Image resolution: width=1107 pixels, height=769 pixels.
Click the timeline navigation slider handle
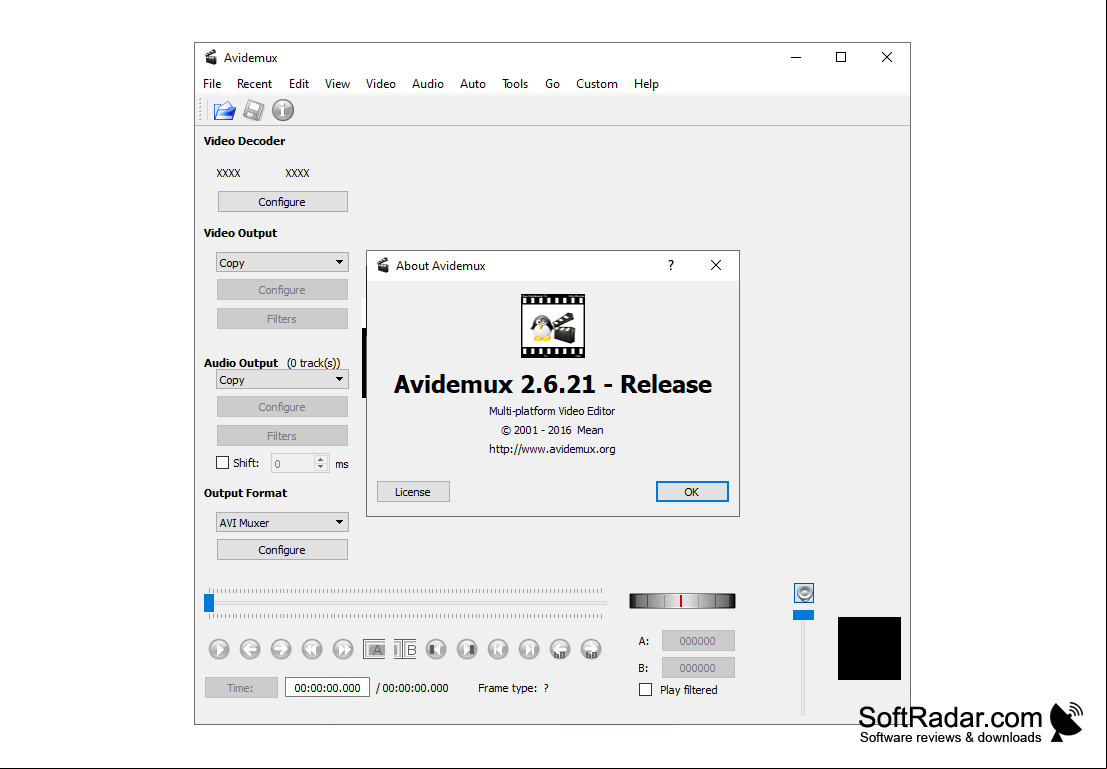209,603
